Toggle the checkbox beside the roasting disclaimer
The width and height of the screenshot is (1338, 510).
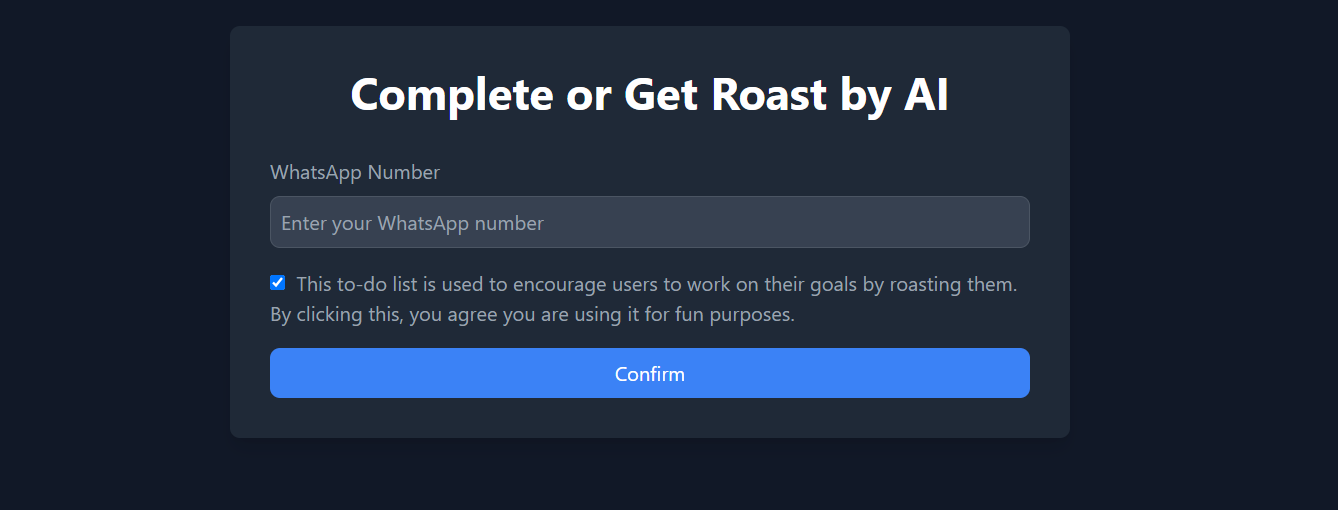[278, 283]
